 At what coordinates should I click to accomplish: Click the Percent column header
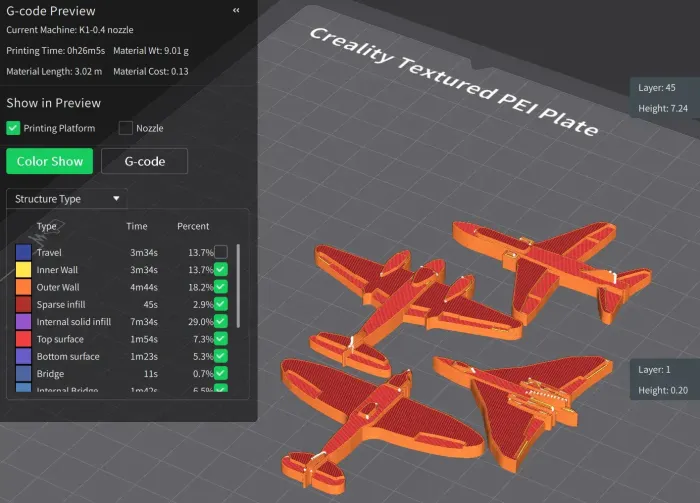tap(193, 226)
